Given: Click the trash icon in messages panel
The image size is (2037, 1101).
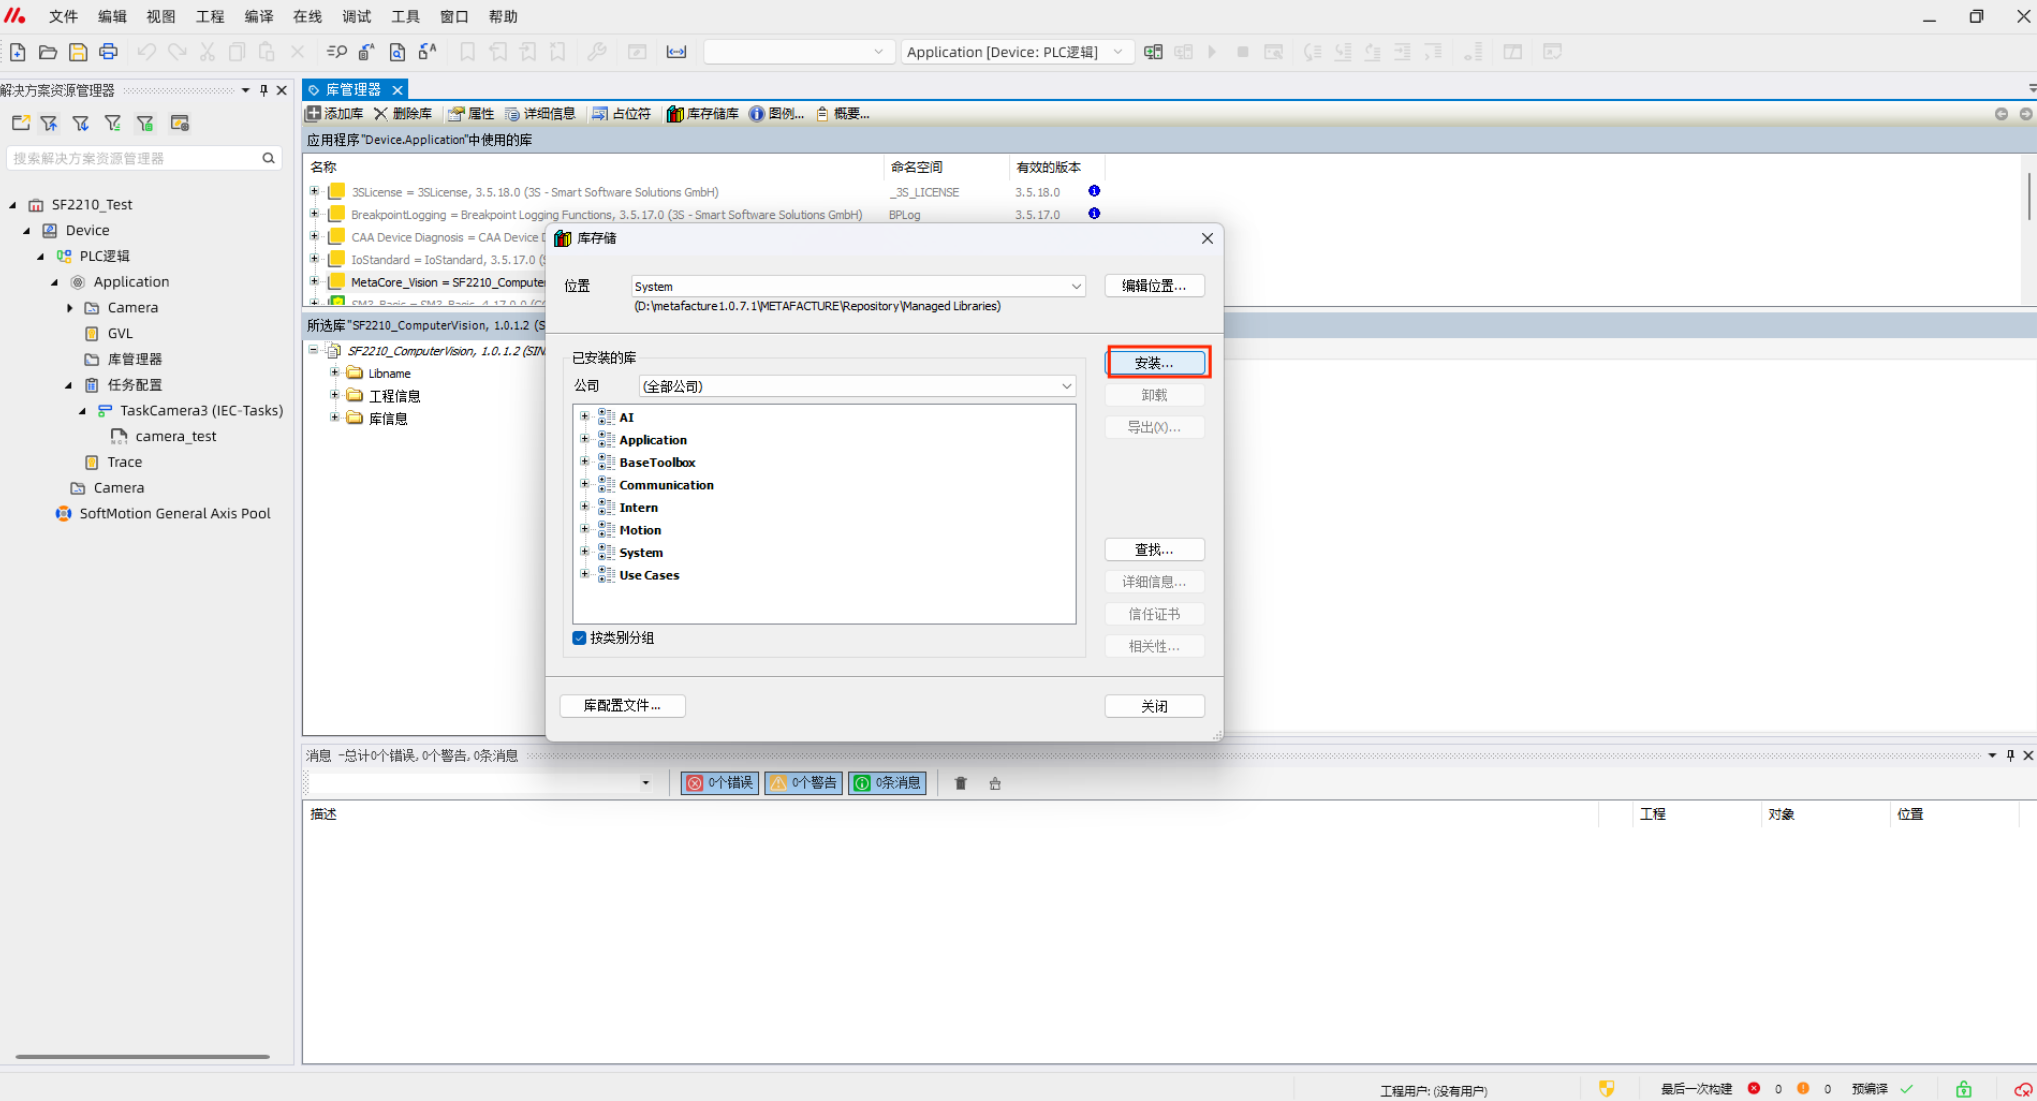Looking at the screenshot, I should click(x=960, y=783).
